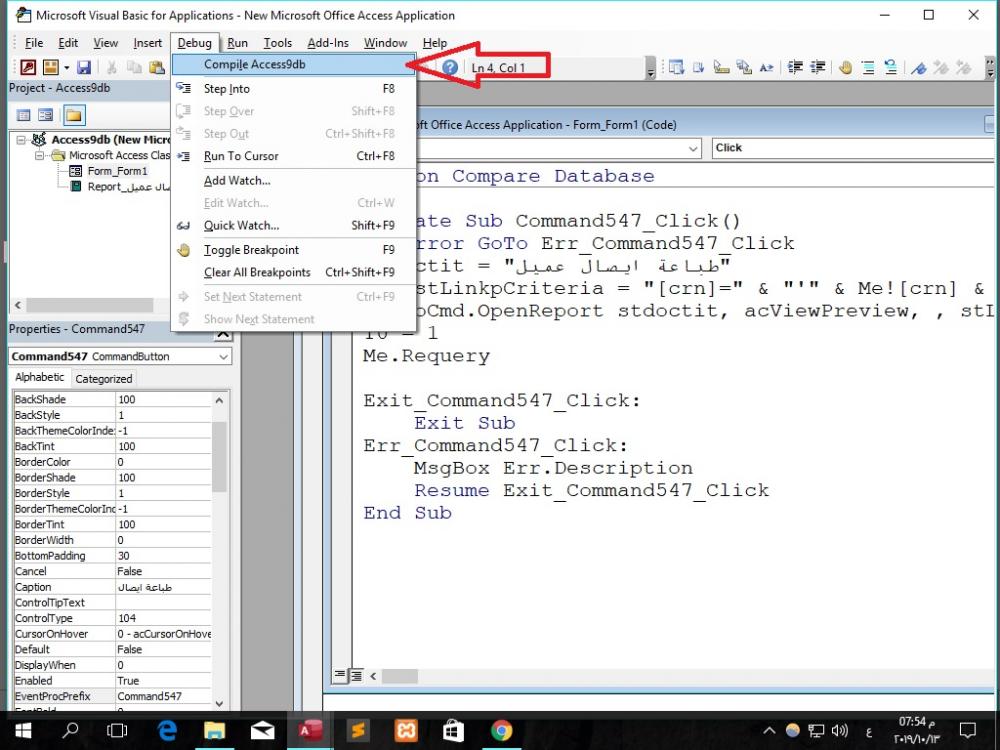1000x750 pixels.
Task: Switch to Procedure View at code window bottom
Action: tap(339, 675)
